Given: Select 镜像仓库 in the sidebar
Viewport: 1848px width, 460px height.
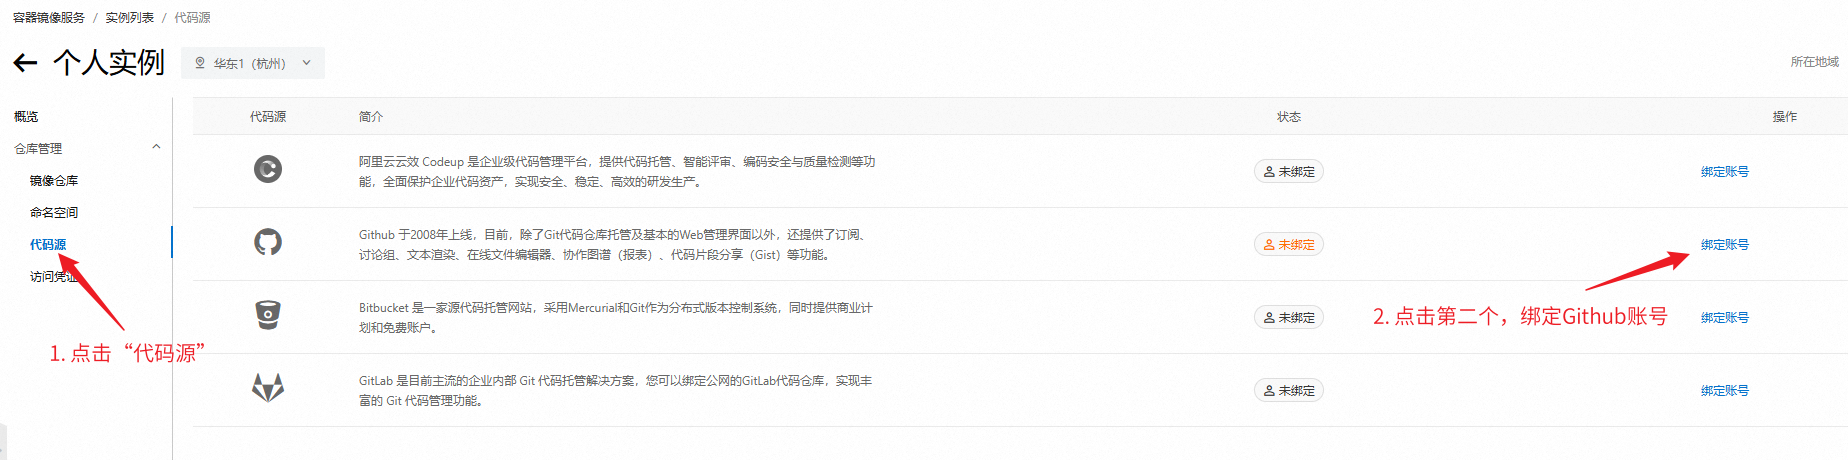Looking at the screenshot, I should point(54,181).
